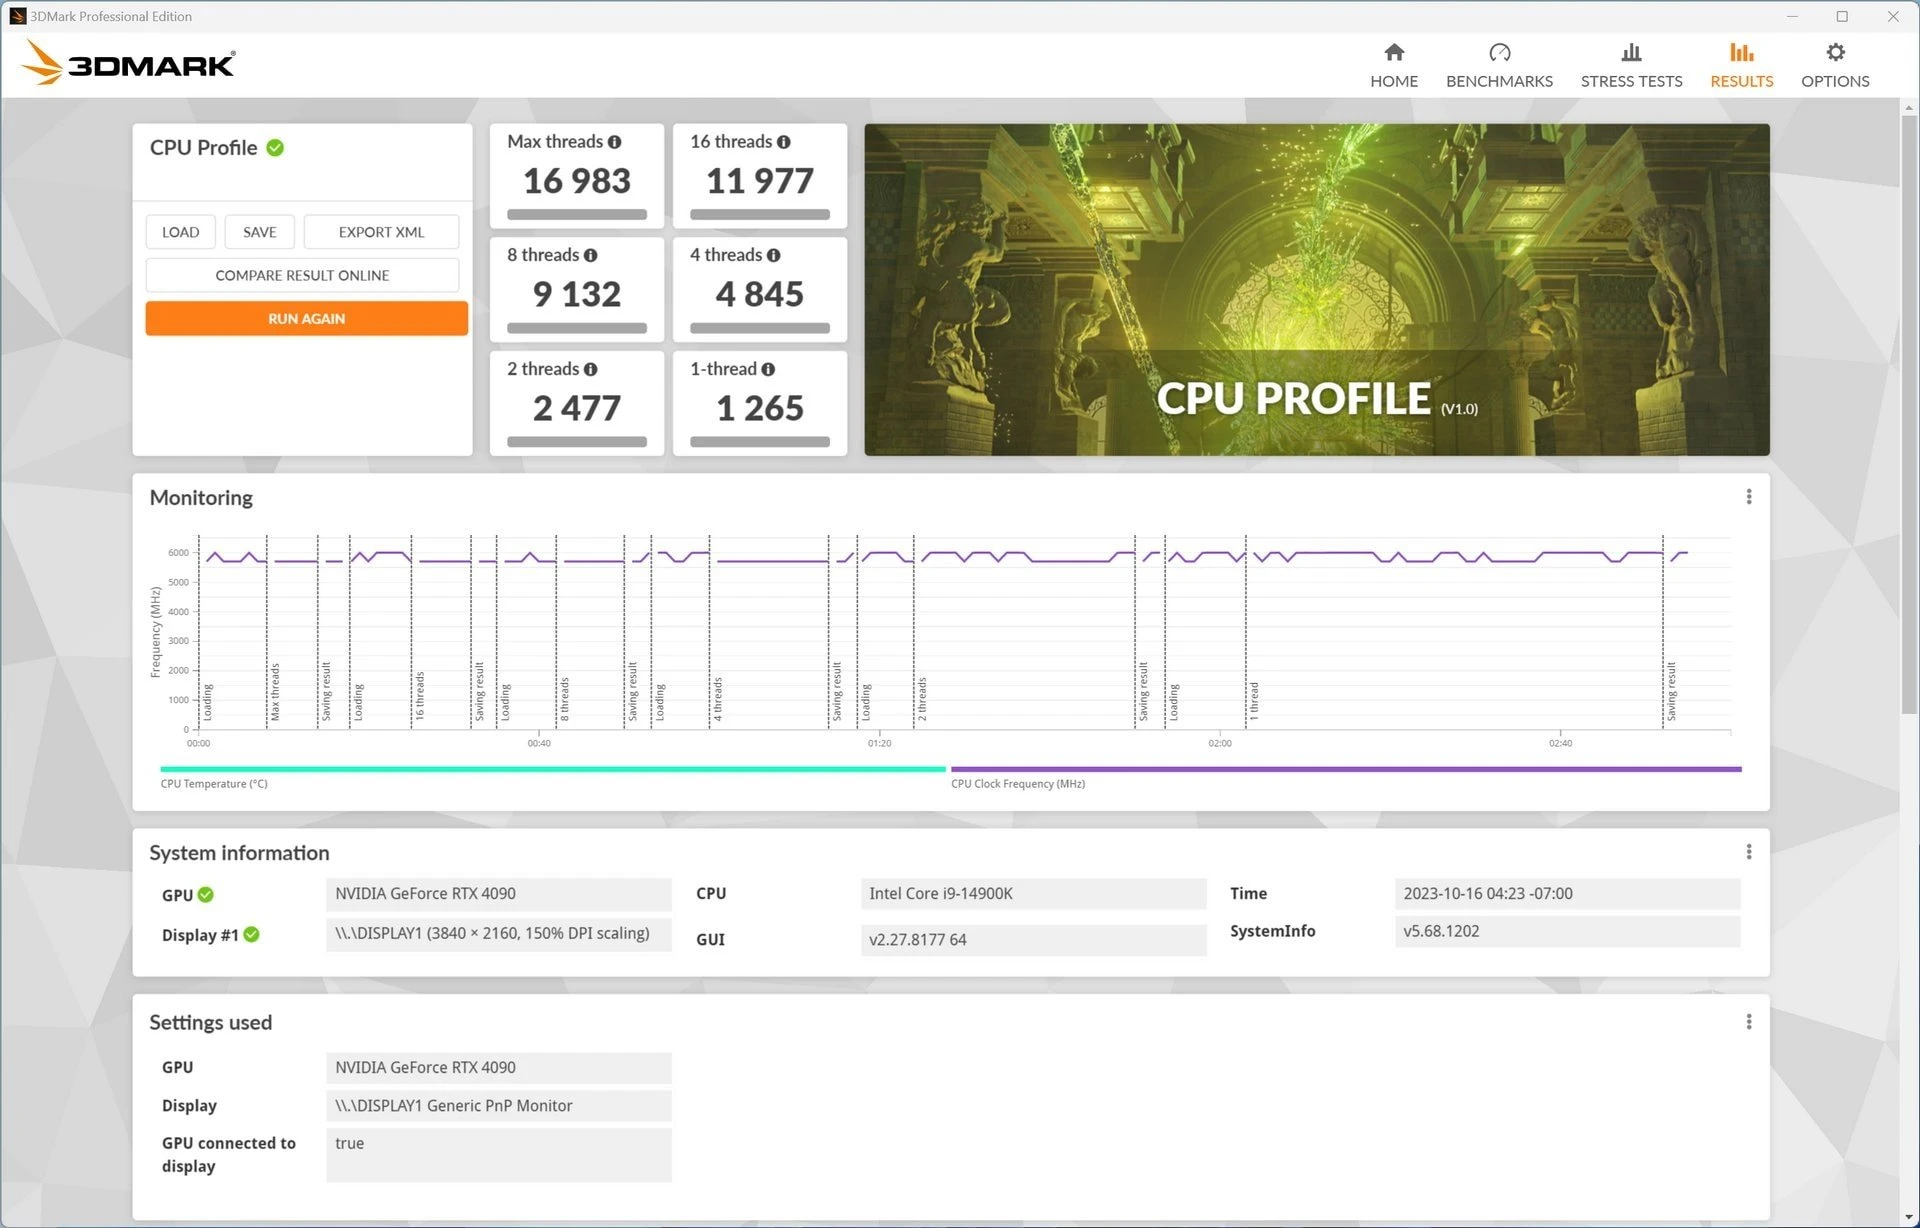The width and height of the screenshot is (1920, 1228).
Task: Click the 2 threads info icon
Action: pos(590,369)
